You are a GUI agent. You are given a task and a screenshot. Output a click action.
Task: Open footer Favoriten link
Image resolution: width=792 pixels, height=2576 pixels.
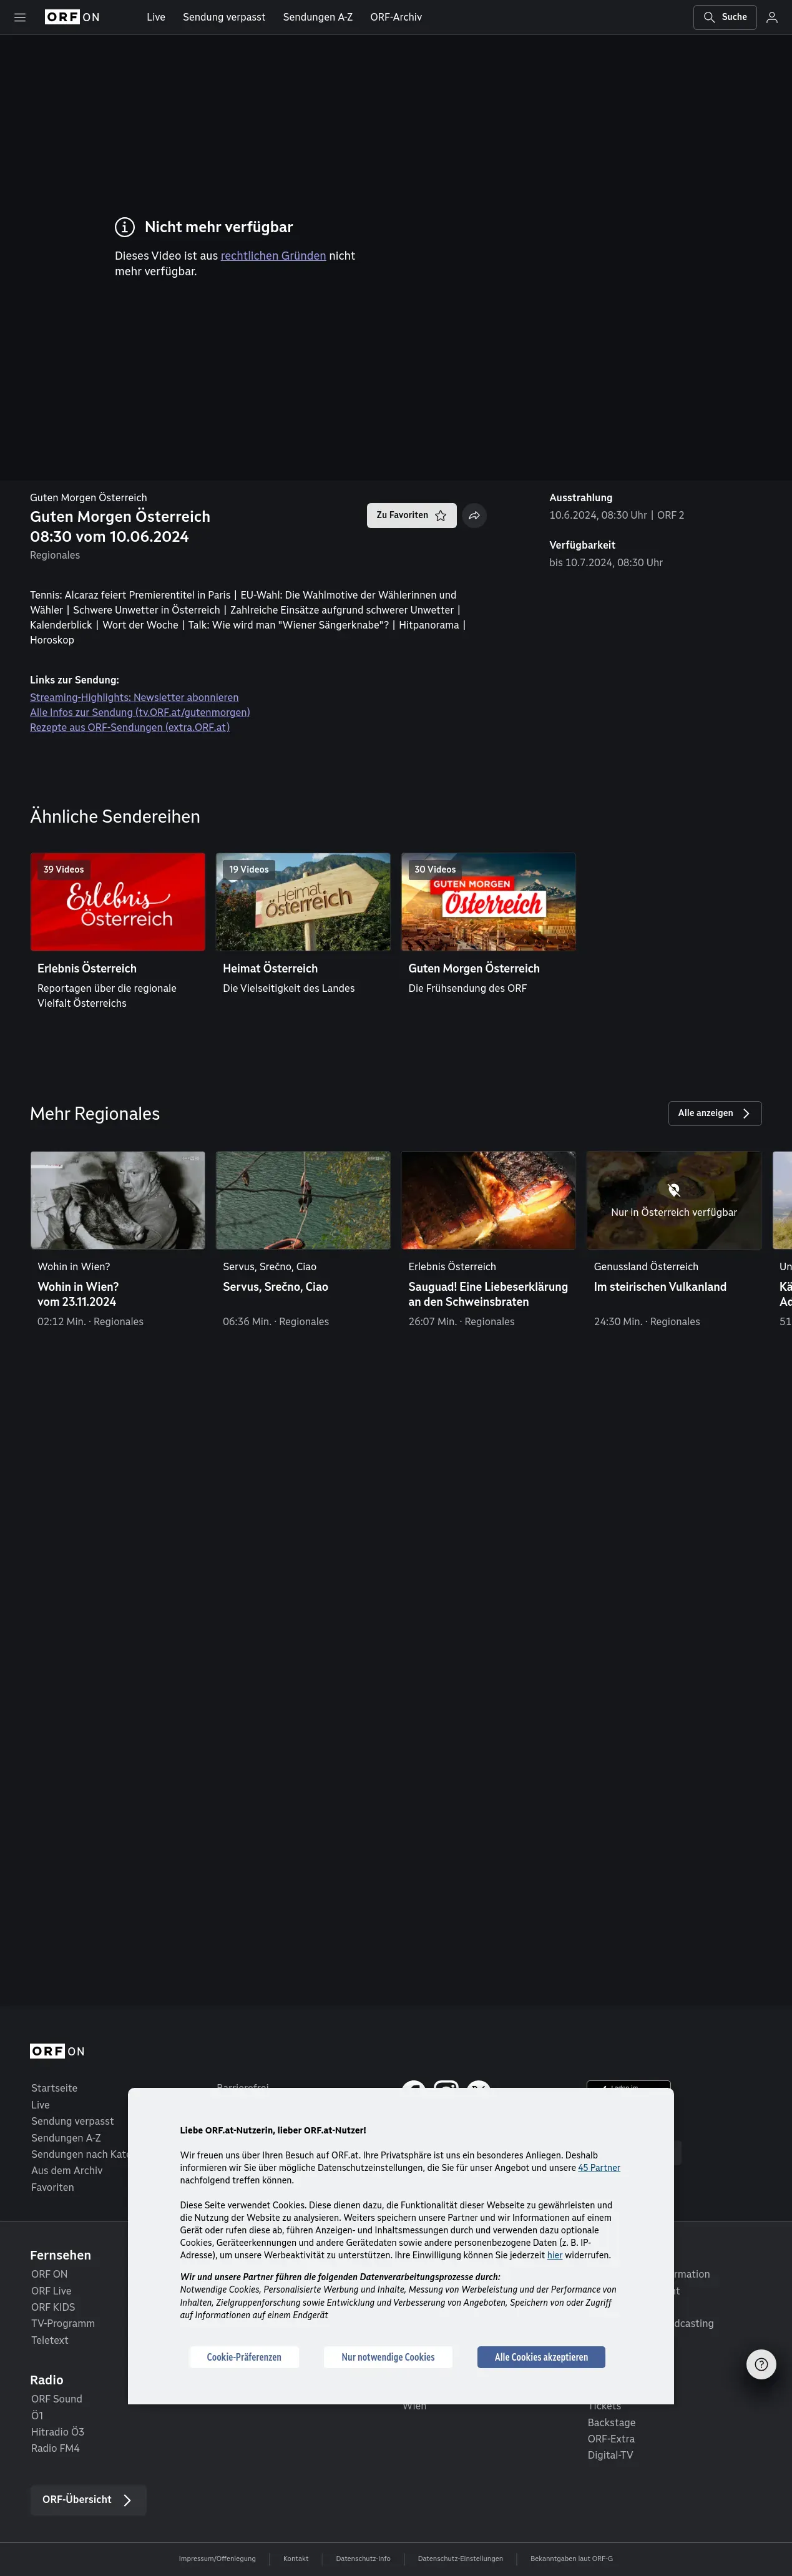coord(52,2187)
